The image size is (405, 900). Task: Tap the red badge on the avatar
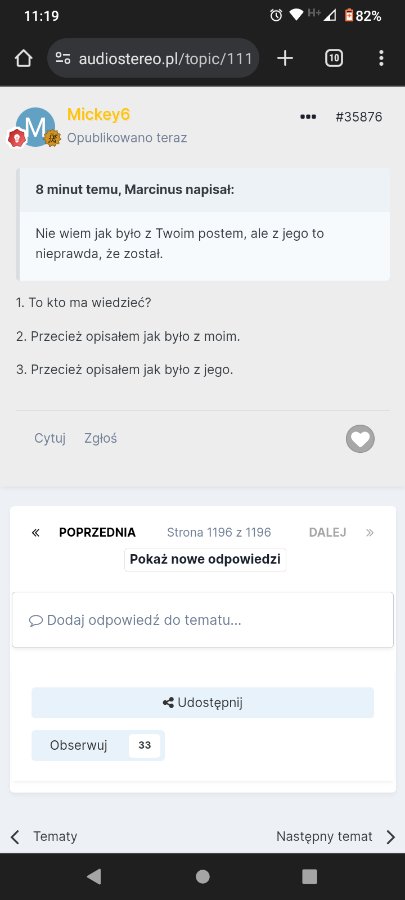[x=16, y=138]
